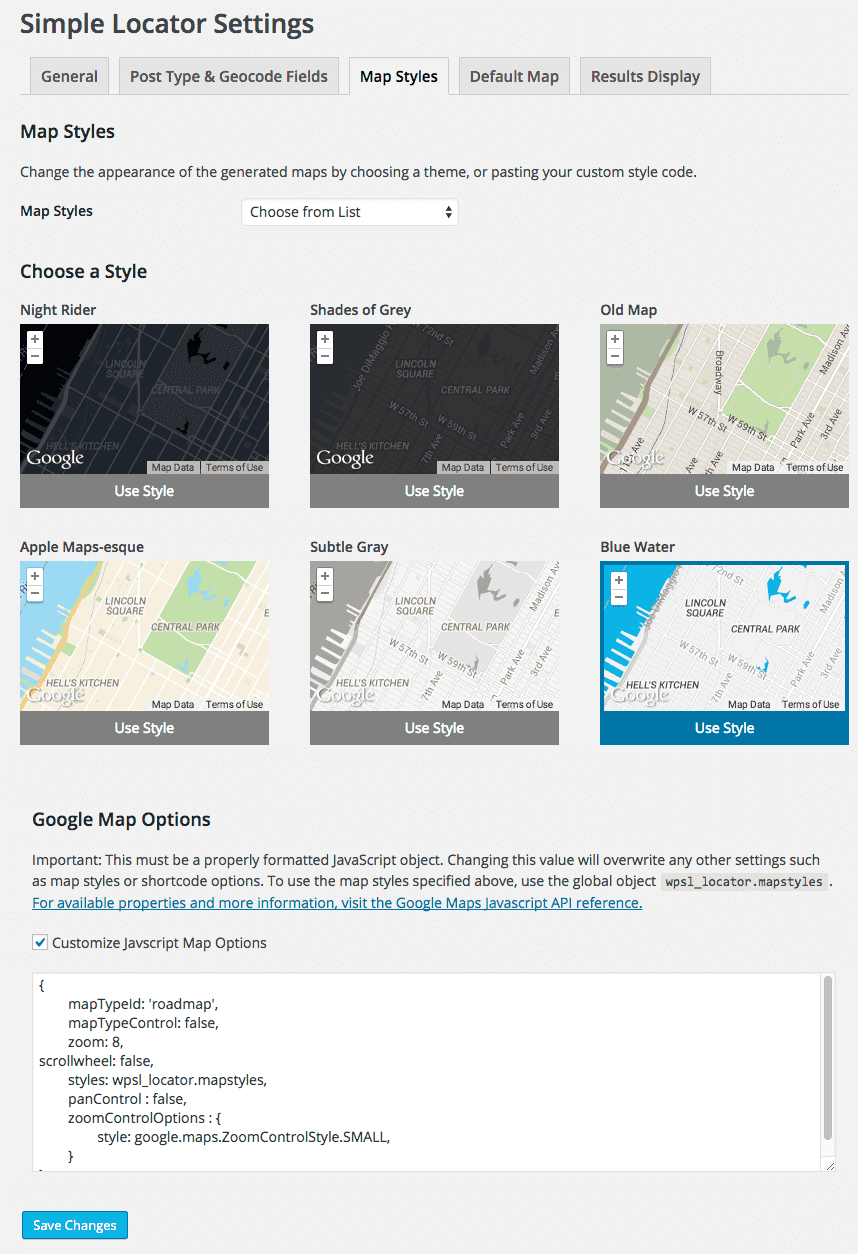The height and width of the screenshot is (1254, 858).
Task: Click Terms of Use on Old Map
Action: click(x=814, y=468)
